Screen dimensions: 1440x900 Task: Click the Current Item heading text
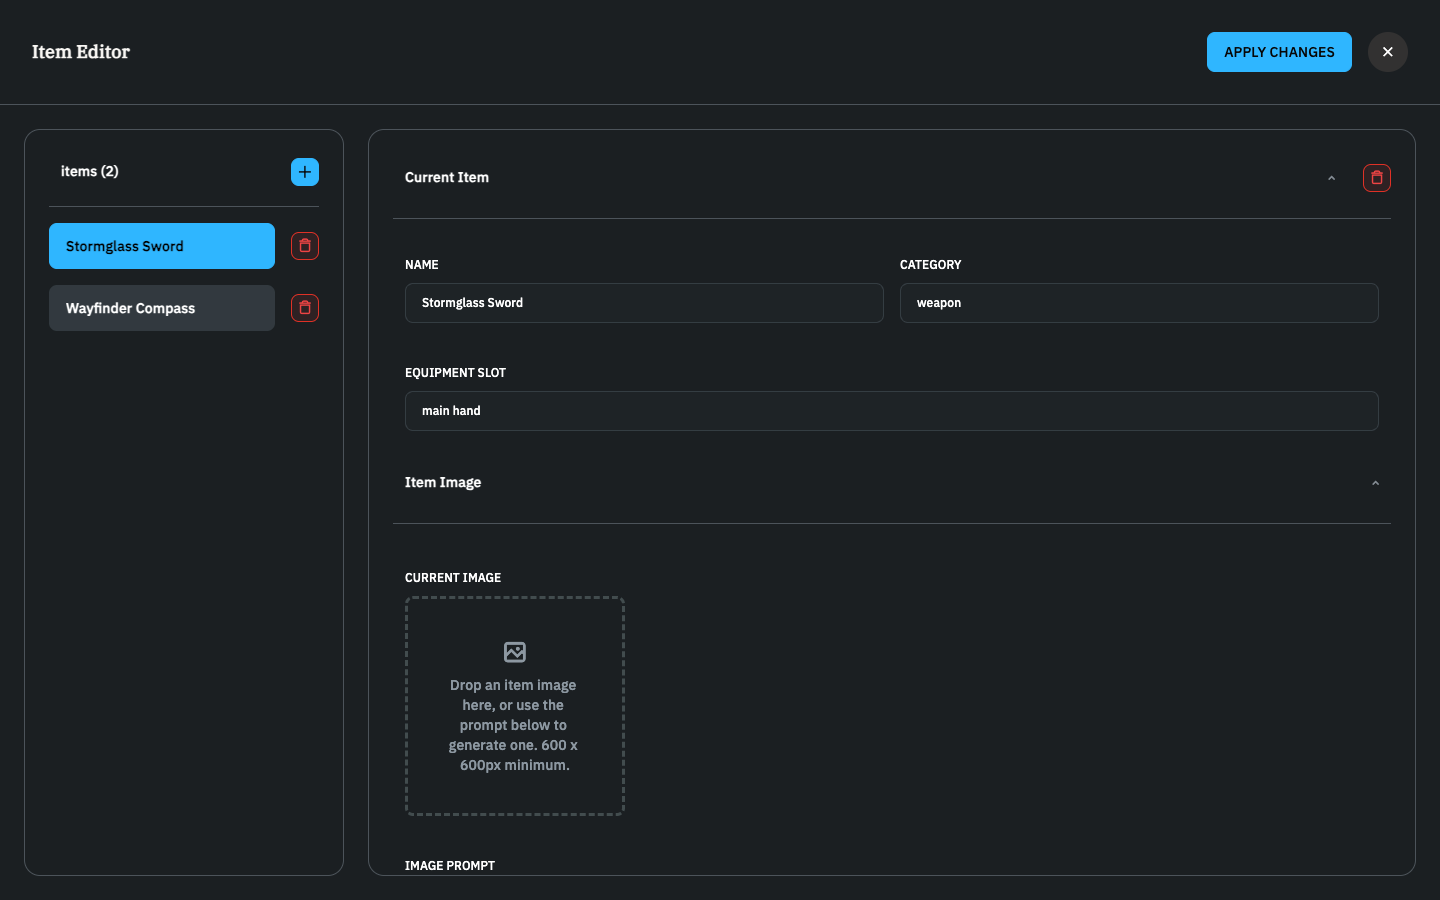tap(447, 177)
